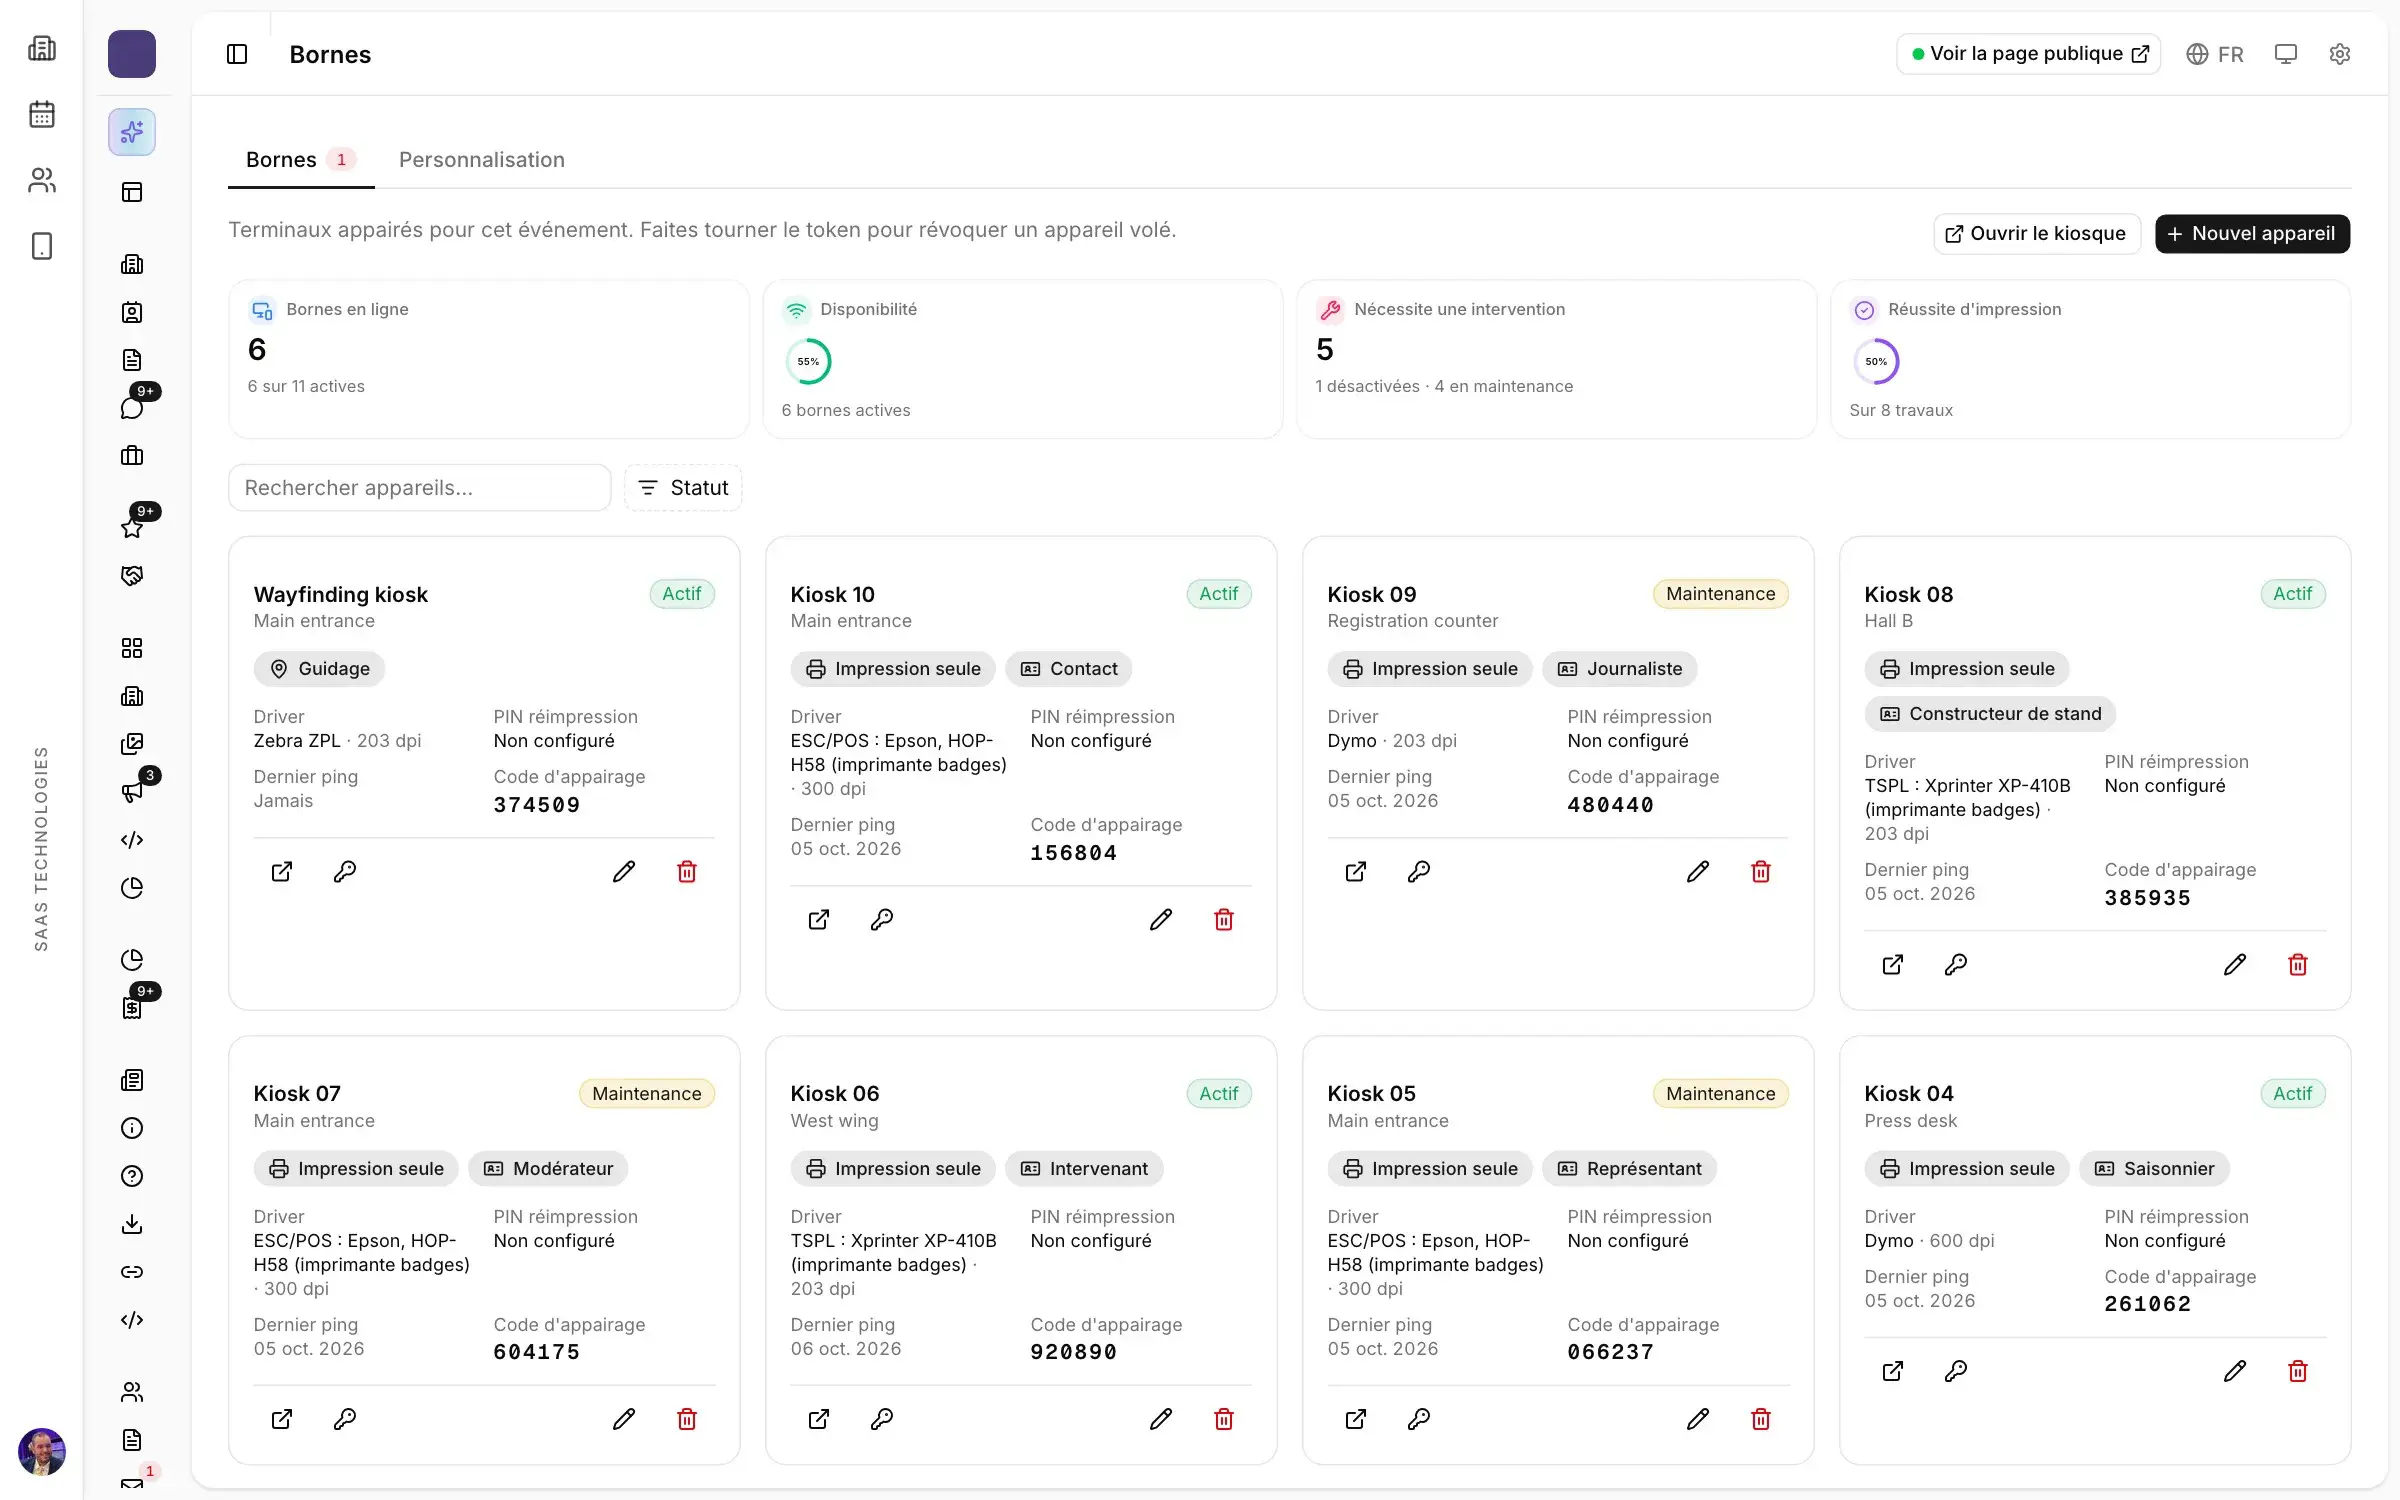Click the purple workspace logo square

coord(132,54)
